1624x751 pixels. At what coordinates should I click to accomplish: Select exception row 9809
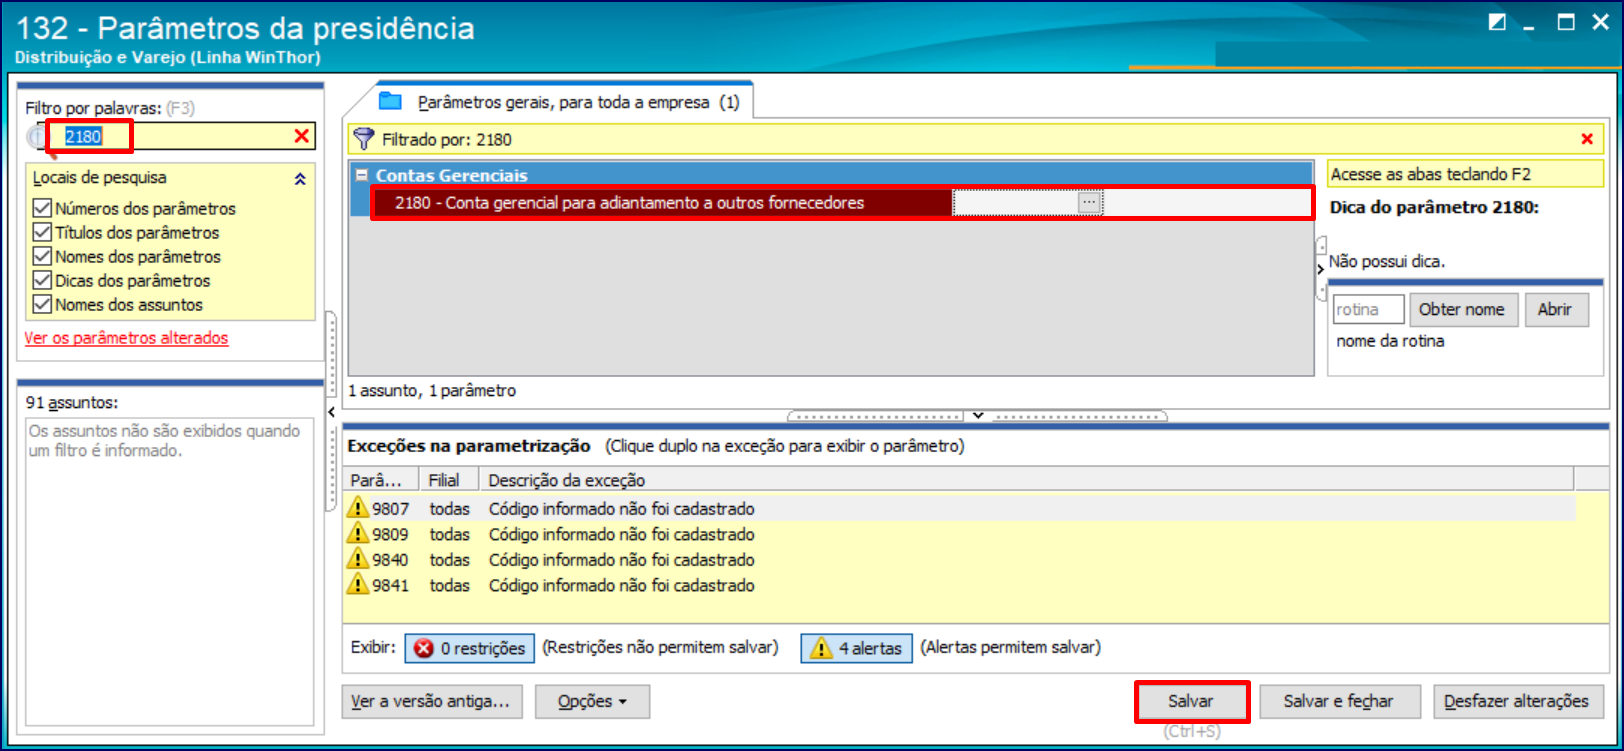point(960,534)
